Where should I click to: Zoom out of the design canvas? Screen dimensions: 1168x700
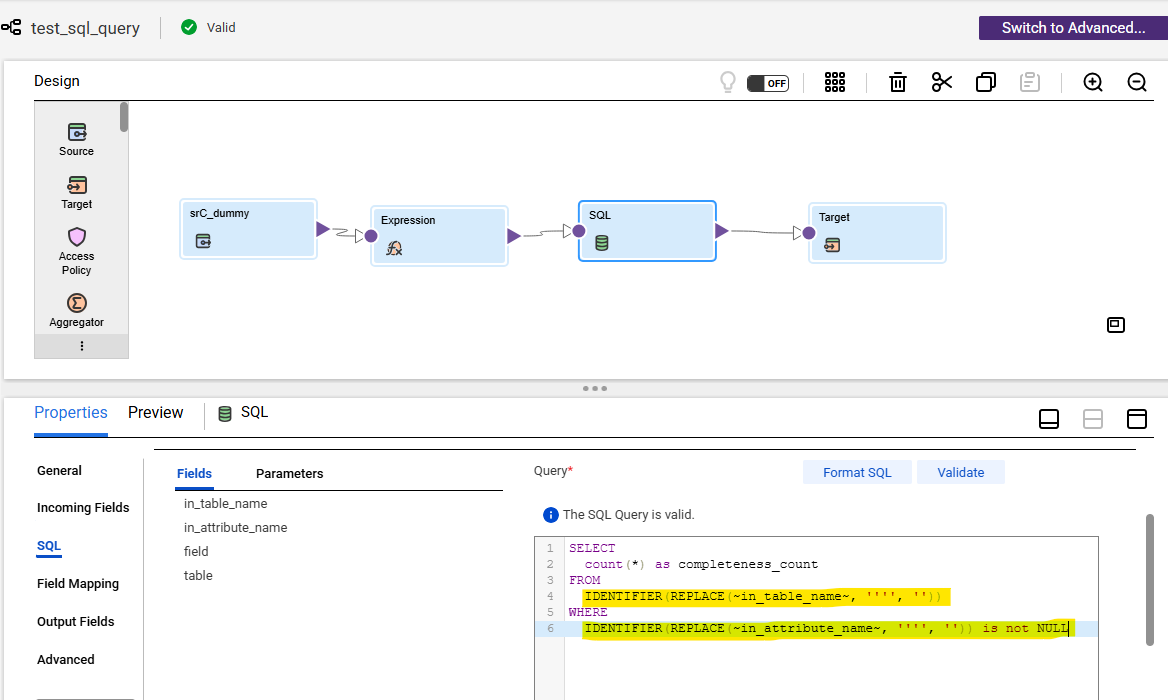click(1137, 83)
